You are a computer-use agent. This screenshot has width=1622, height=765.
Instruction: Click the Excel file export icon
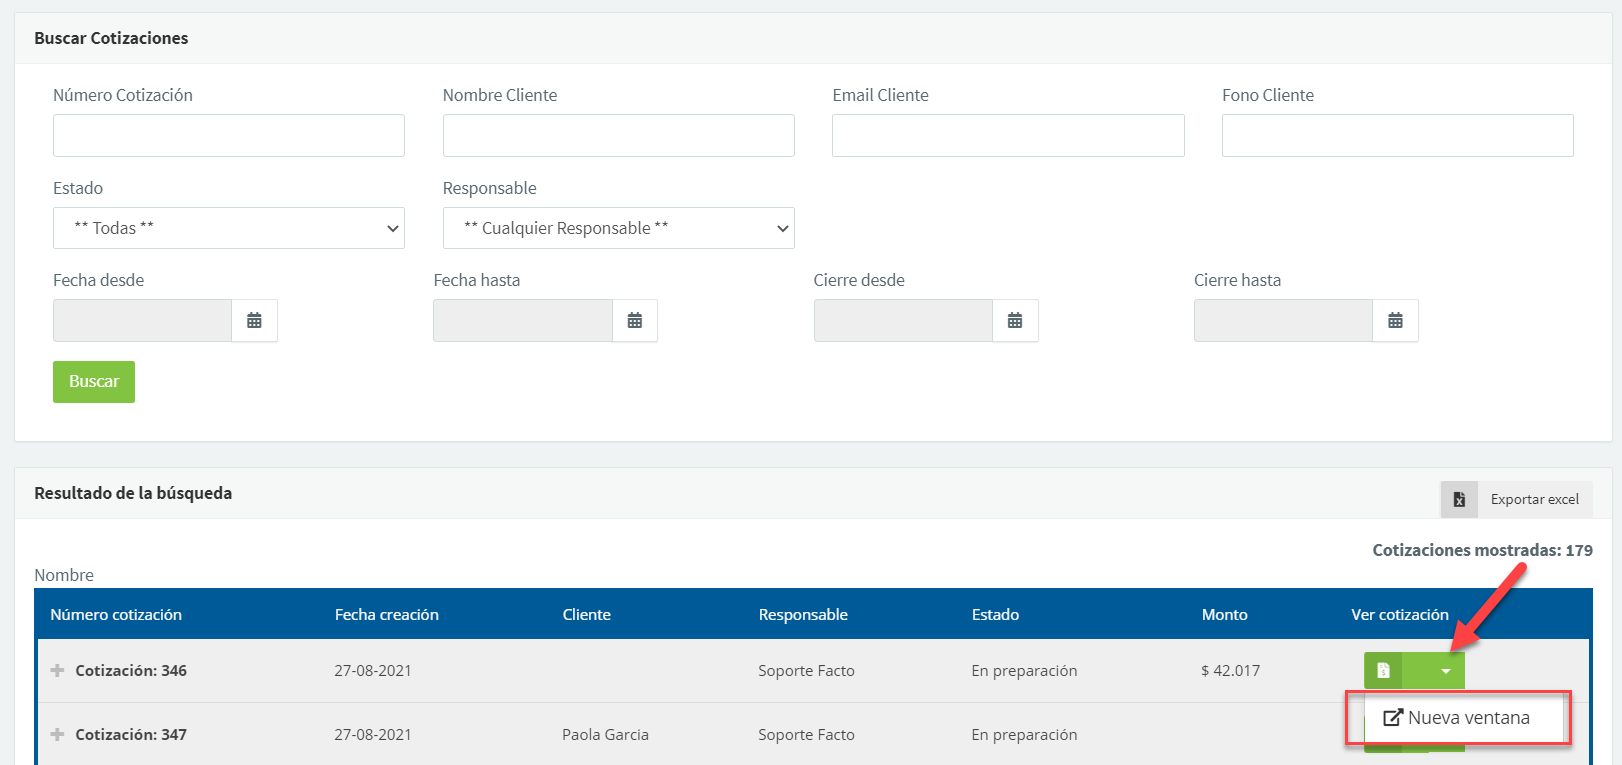click(1459, 499)
